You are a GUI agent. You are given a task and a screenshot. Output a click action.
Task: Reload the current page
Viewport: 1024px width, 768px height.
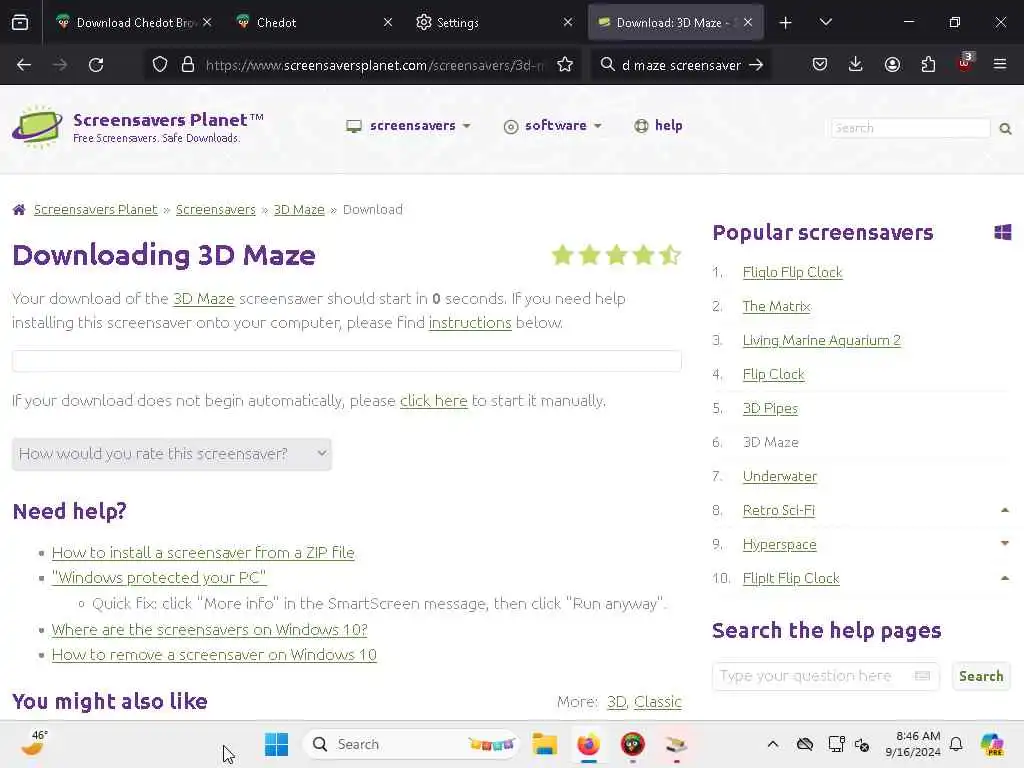point(96,65)
